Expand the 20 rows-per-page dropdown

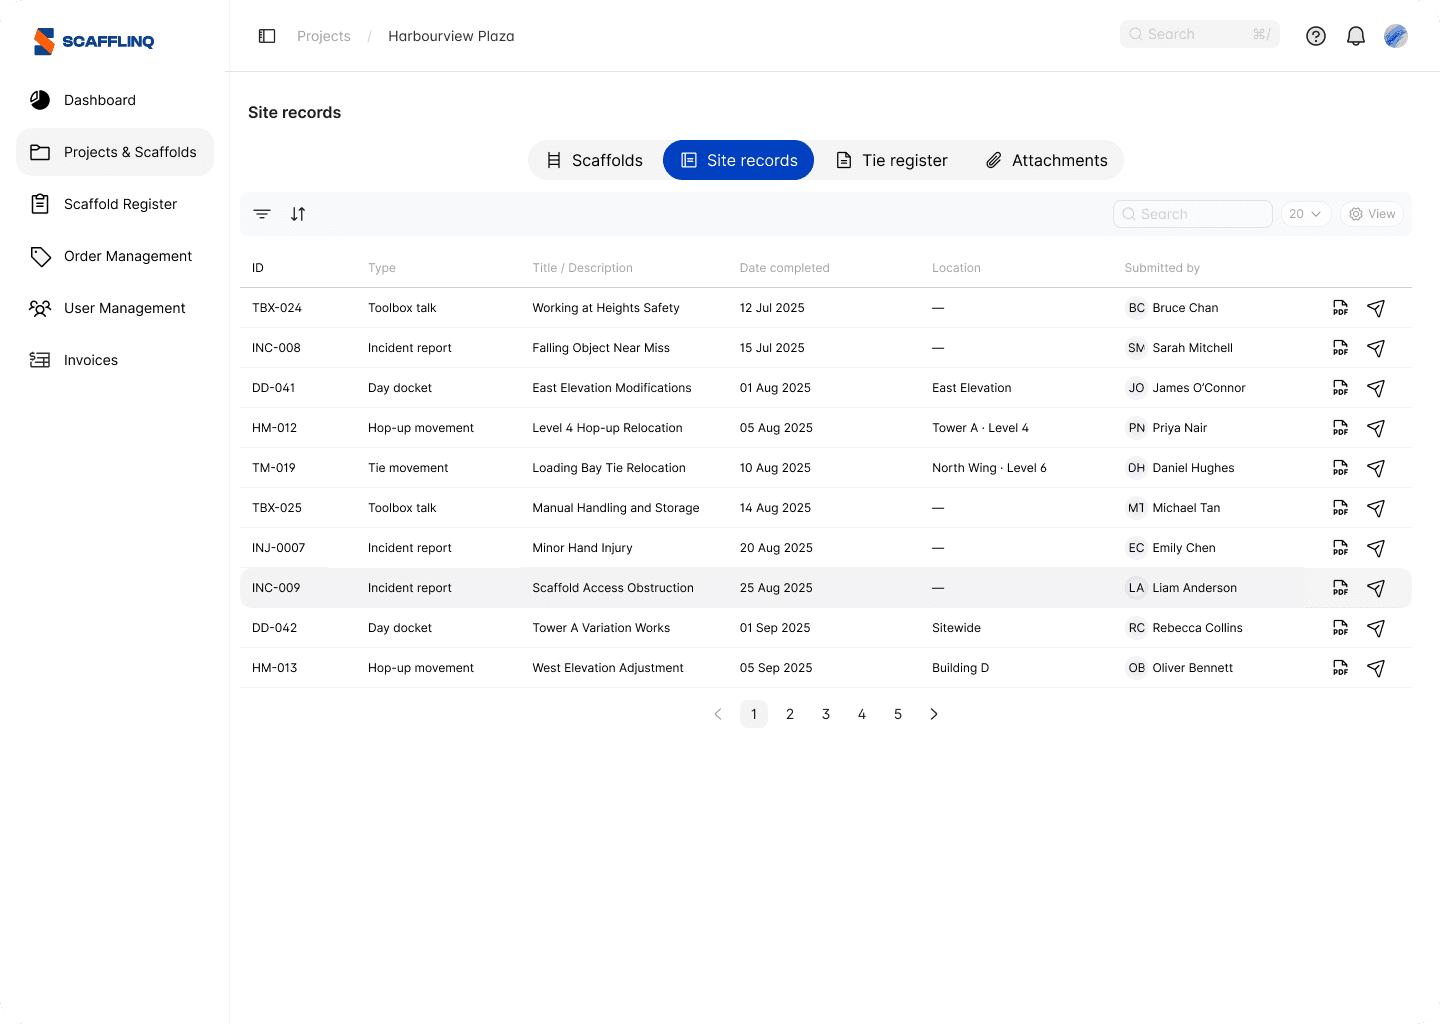pyautogui.click(x=1305, y=214)
